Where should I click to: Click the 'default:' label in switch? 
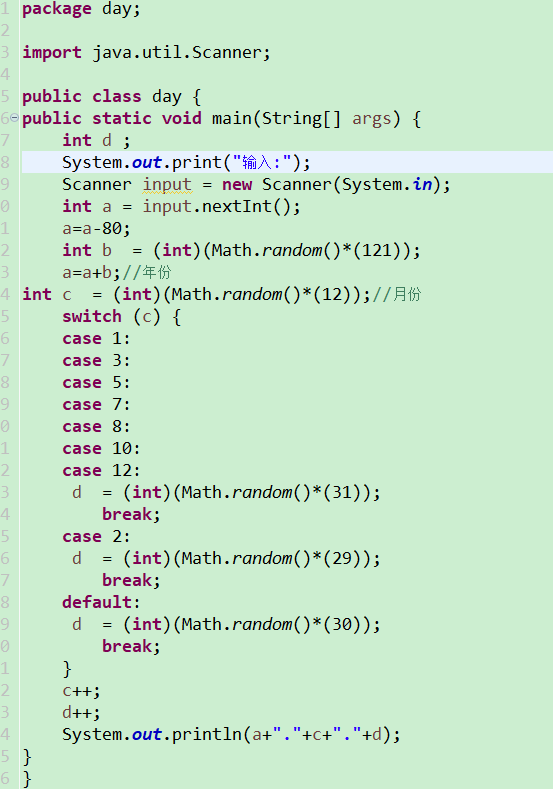click(x=101, y=602)
